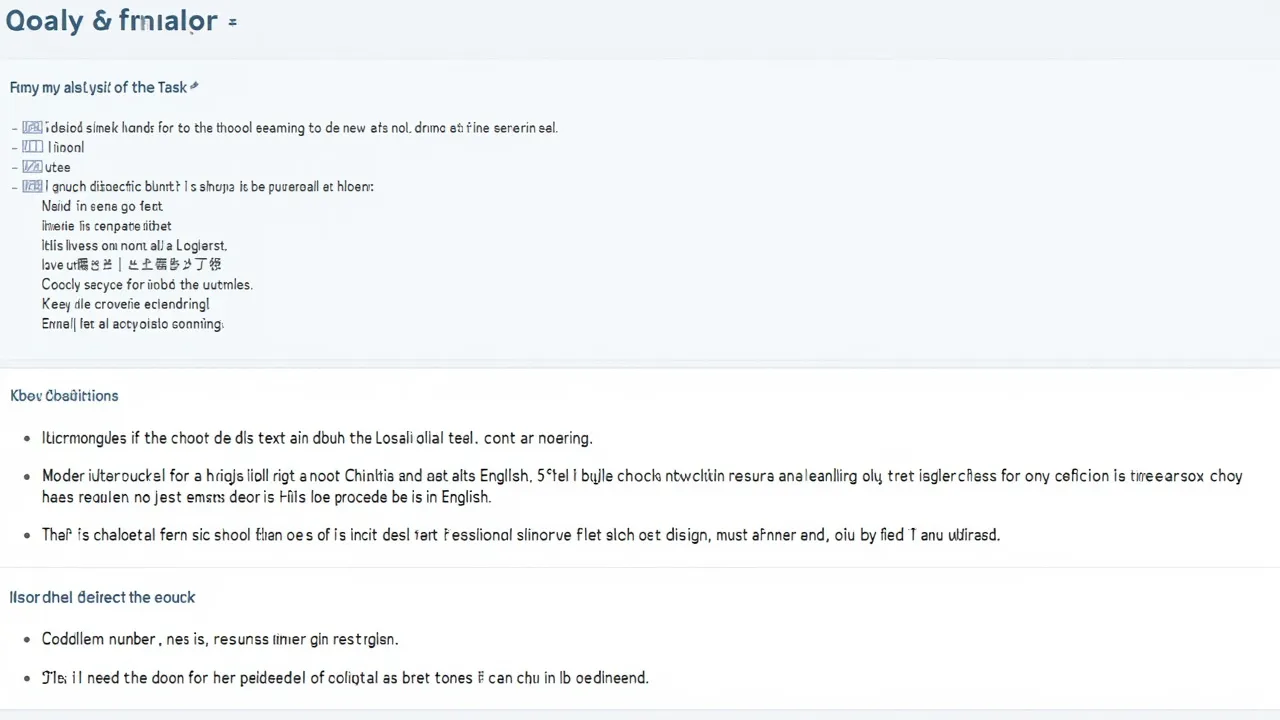Collapse the dash before the 'utee' item

click(x=14, y=168)
